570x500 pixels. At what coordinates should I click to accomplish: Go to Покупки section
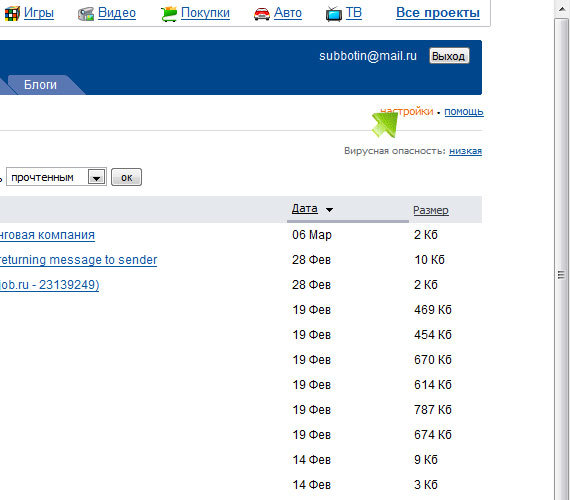(205, 13)
